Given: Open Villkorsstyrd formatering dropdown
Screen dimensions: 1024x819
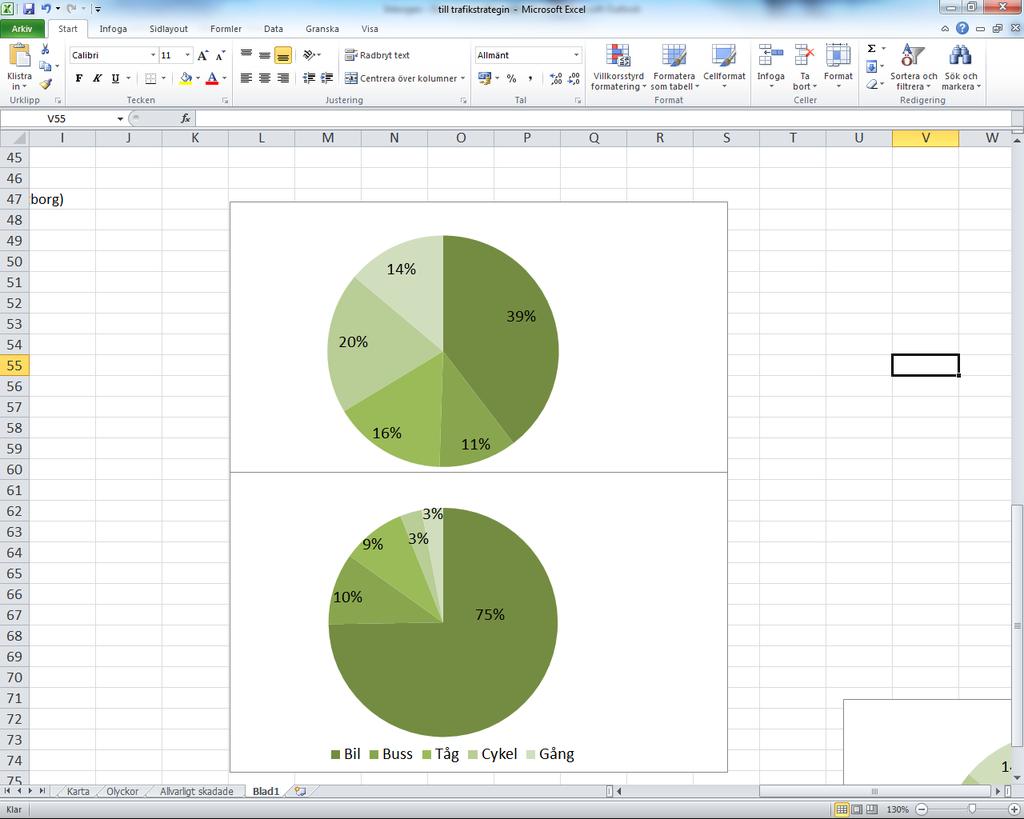Looking at the screenshot, I should [x=618, y=67].
